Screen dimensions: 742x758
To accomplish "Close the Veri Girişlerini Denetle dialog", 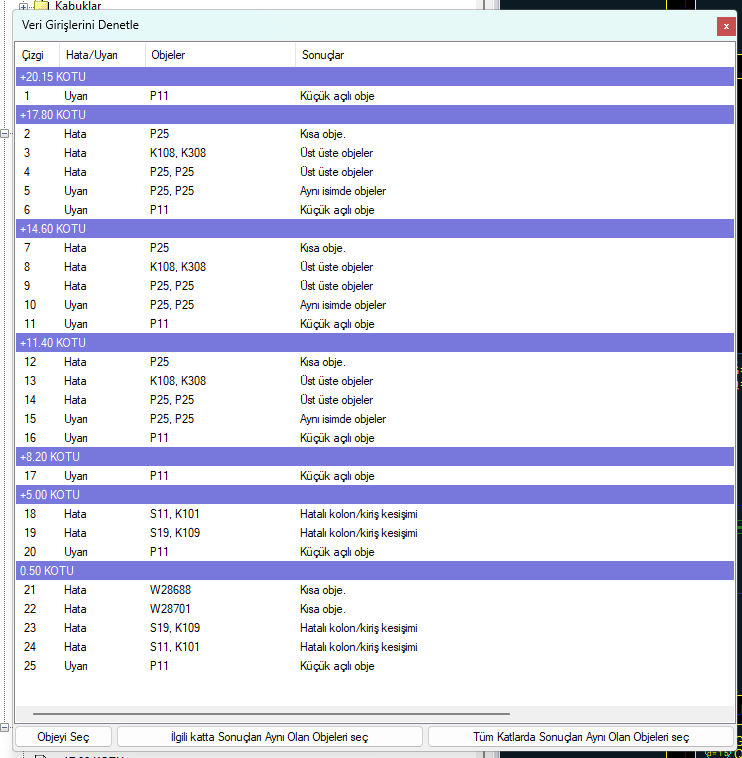I will (x=726, y=27).
